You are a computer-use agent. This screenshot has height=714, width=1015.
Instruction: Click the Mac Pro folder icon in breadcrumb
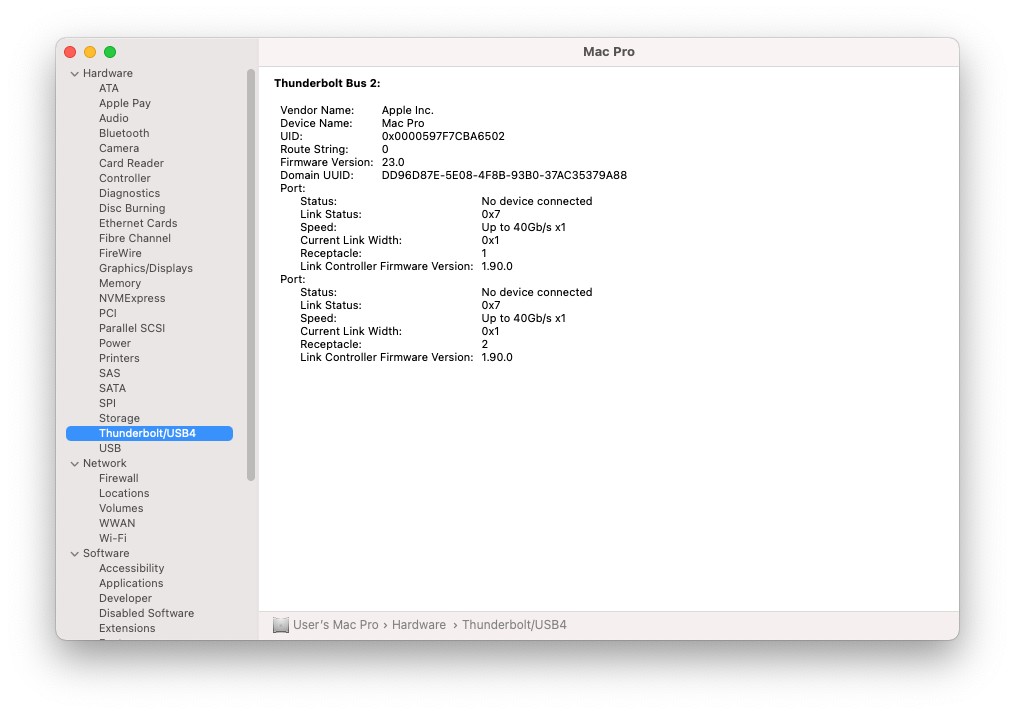[x=281, y=624]
